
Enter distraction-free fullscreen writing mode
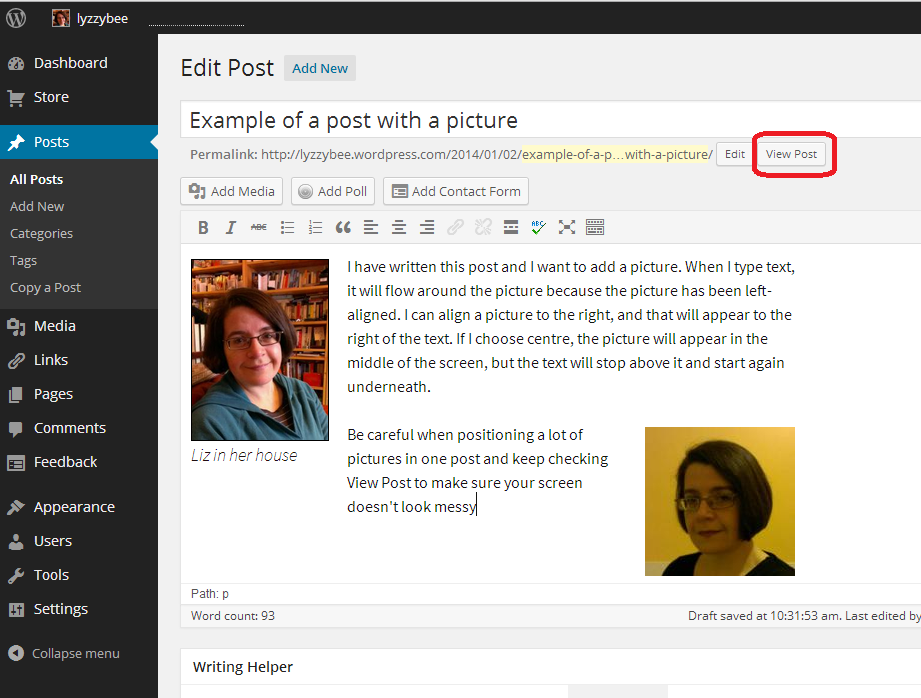click(567, 228)
